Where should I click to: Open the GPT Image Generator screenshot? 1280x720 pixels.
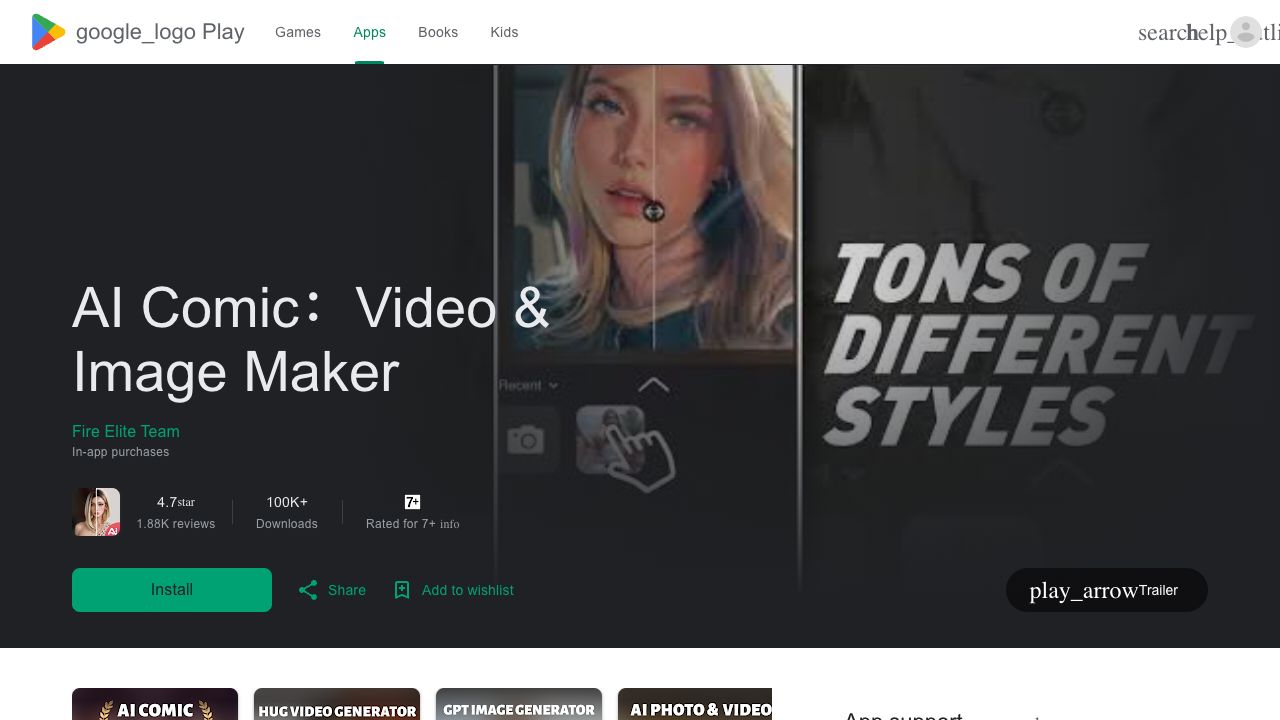click(x=519, y=705)
